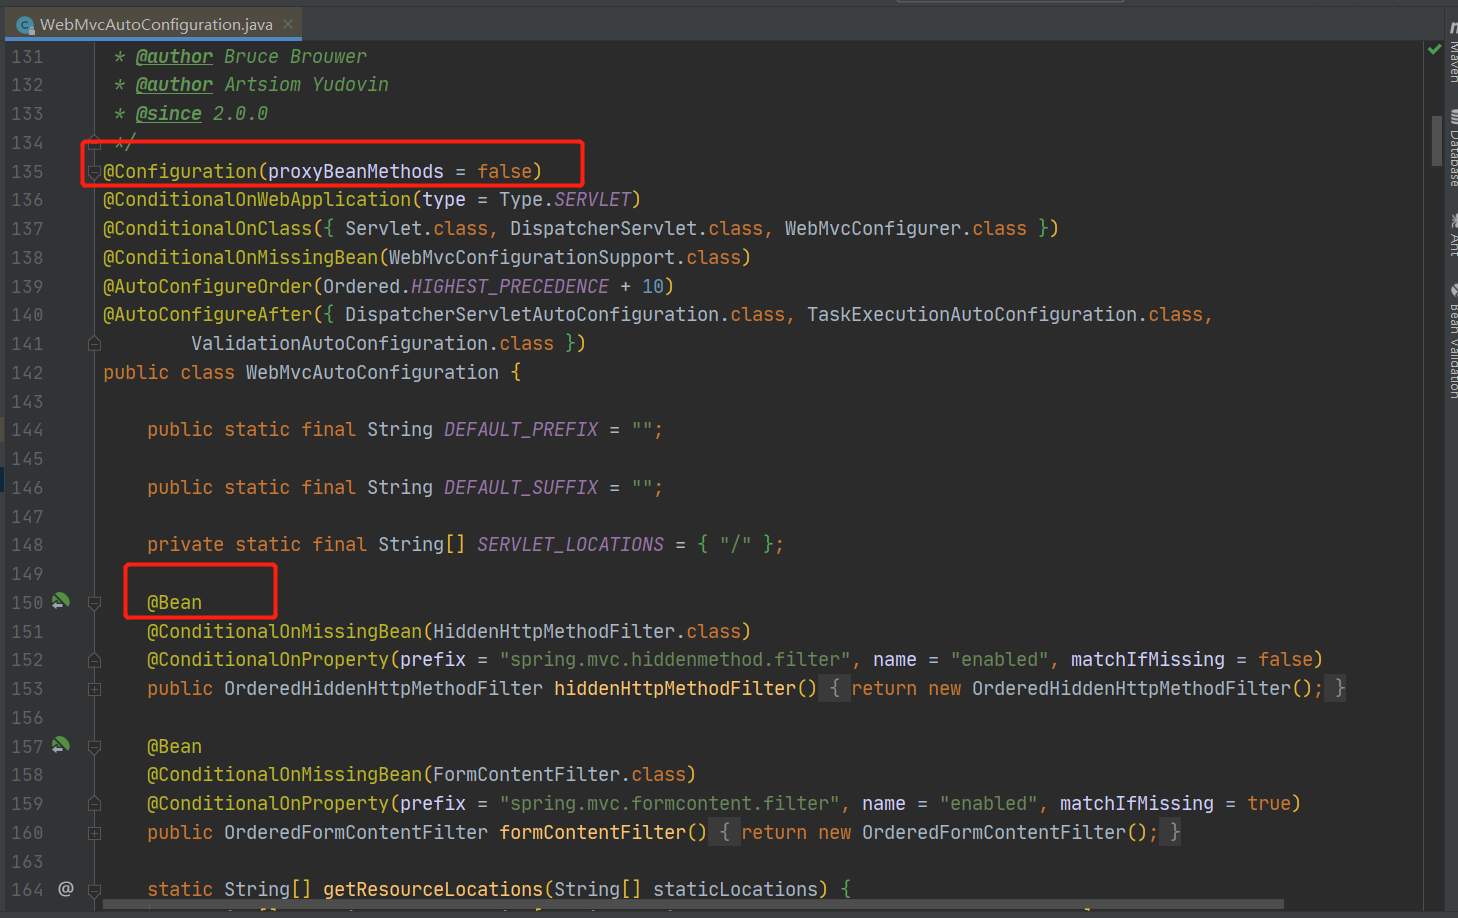Open the Ant tool window
The image size is (1458, 918).
[1452, 236]
